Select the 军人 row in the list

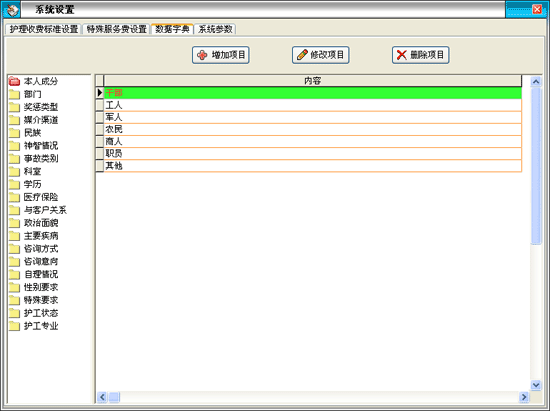(313, 117)
